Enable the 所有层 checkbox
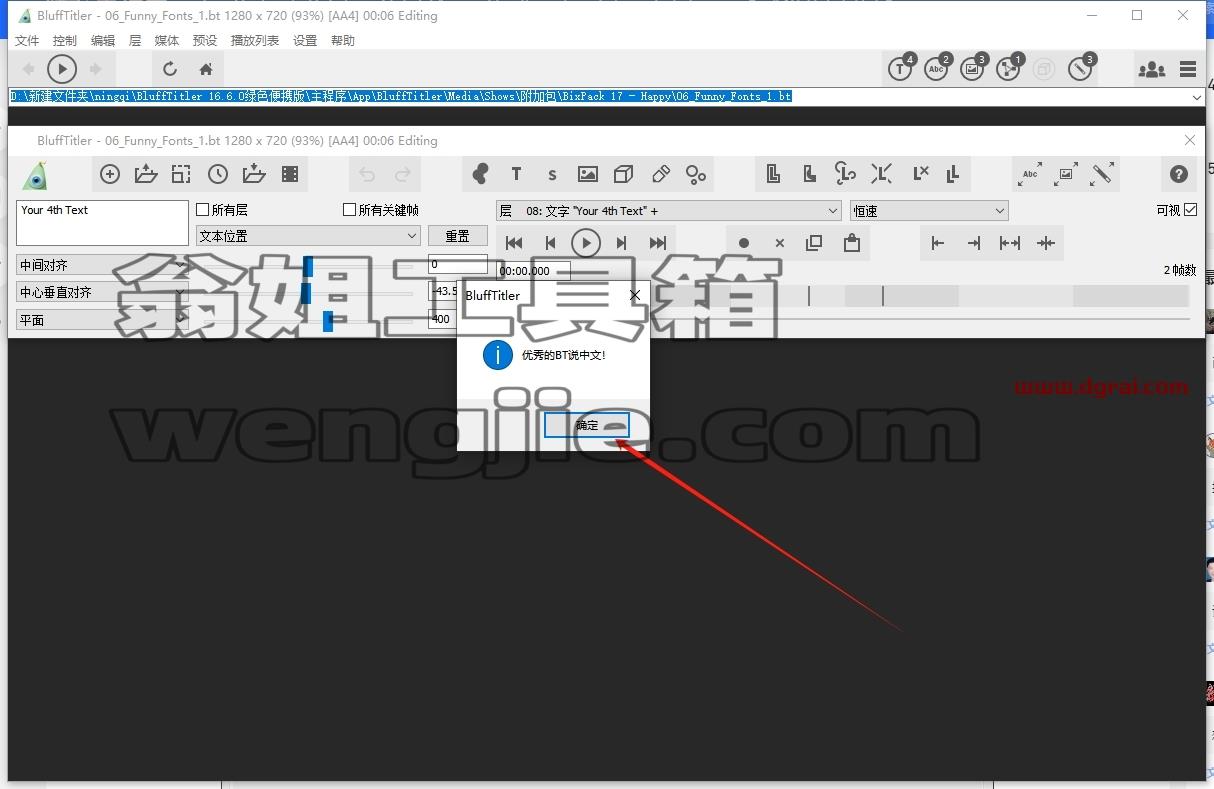1214x789 pixels. tap(203, 210)
